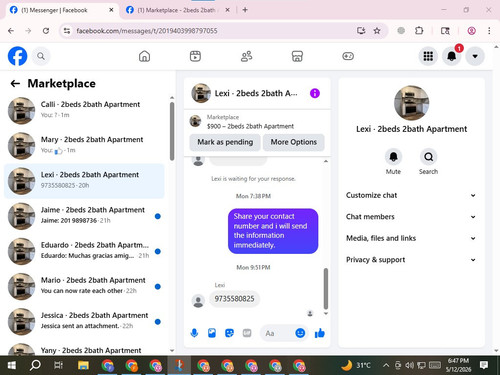This screenshot has width=500, height=375.
Task: Attach a photo with the image icon
Action: click(212, 333)
